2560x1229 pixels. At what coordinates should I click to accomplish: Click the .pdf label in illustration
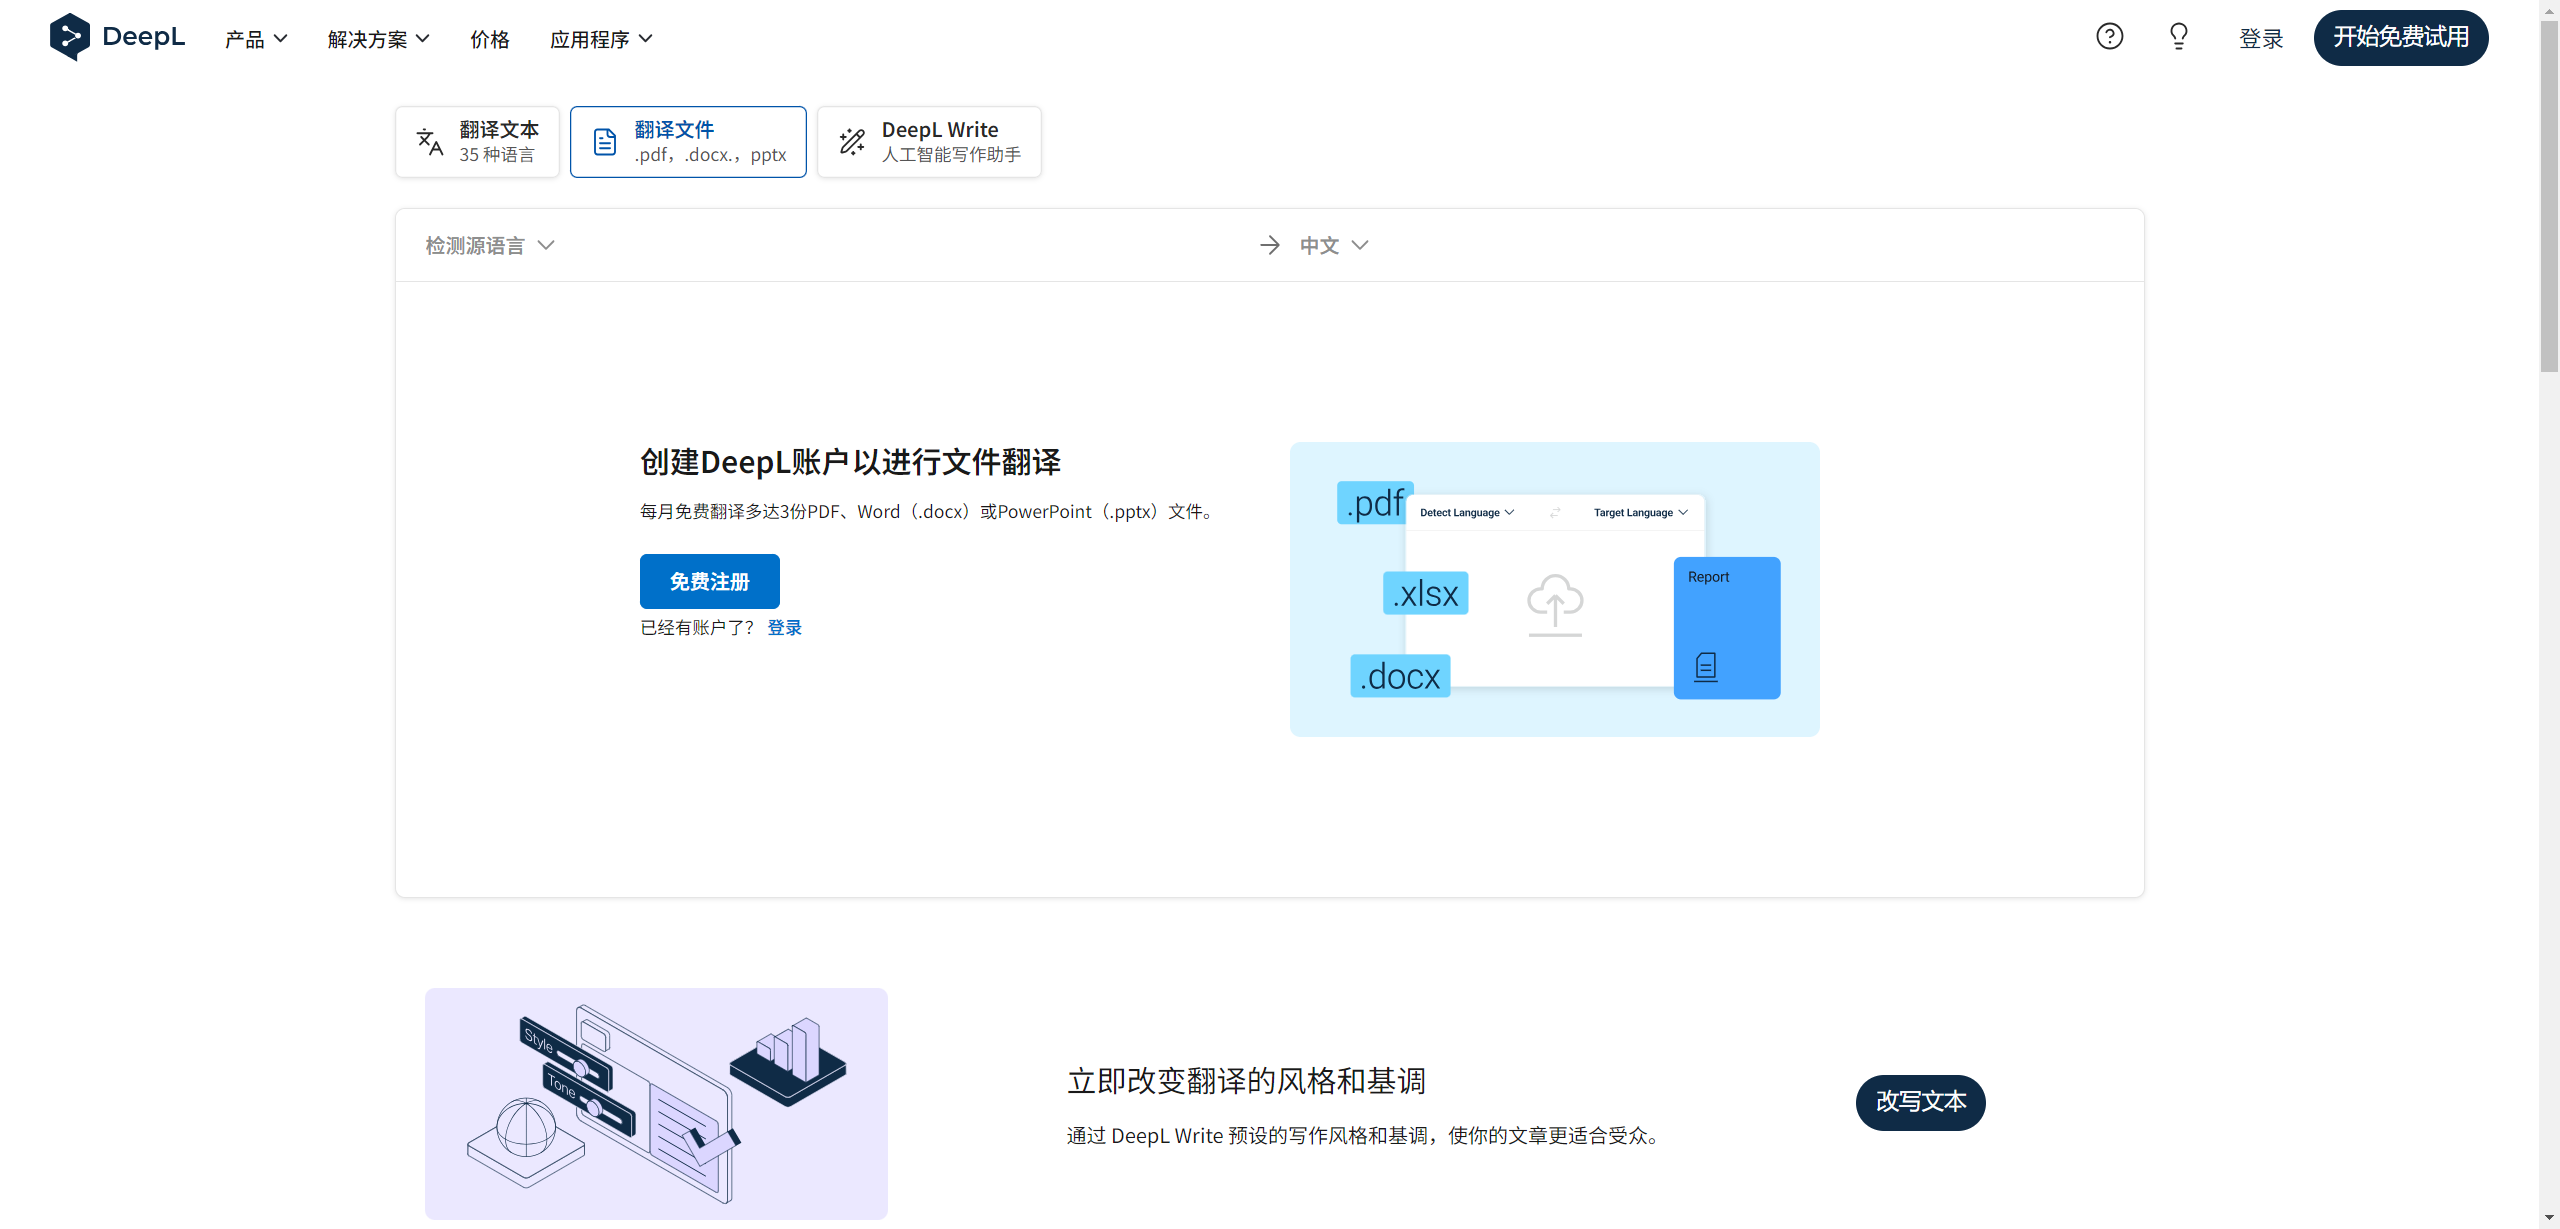1375,503
